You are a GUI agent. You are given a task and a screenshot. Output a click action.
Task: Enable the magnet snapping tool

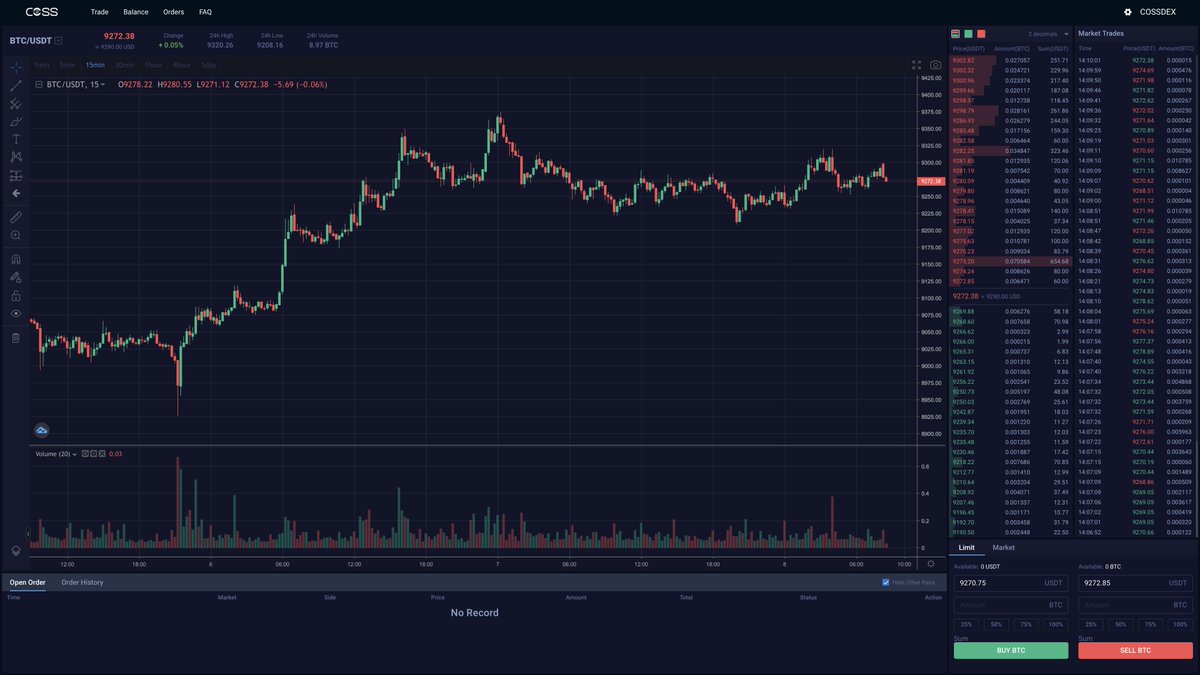[x=15, y=258]
